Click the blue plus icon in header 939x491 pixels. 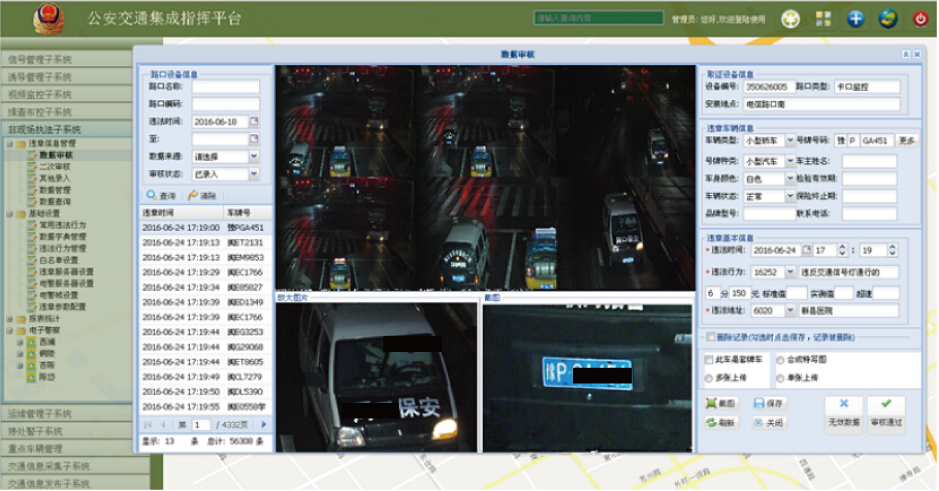pos(855,18)
